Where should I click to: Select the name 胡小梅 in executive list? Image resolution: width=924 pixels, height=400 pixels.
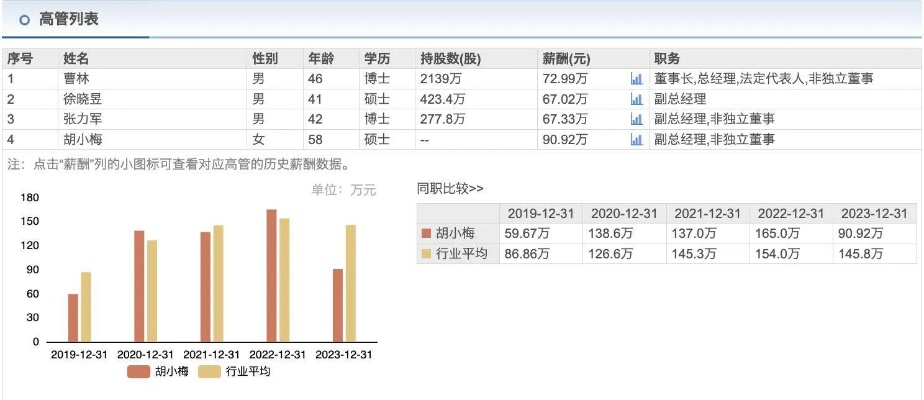pyautogui.click(x=83, y=140)
